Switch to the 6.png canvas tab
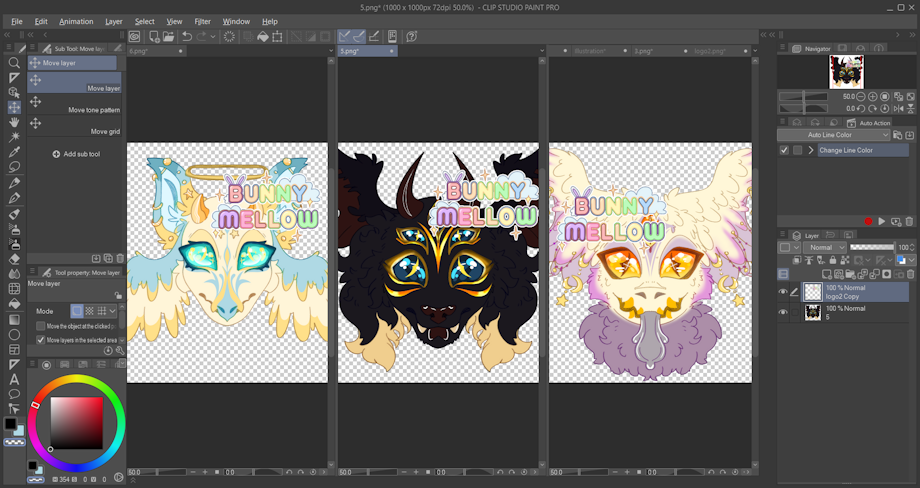Screen dimensions: 920x488 coord(139,50)
